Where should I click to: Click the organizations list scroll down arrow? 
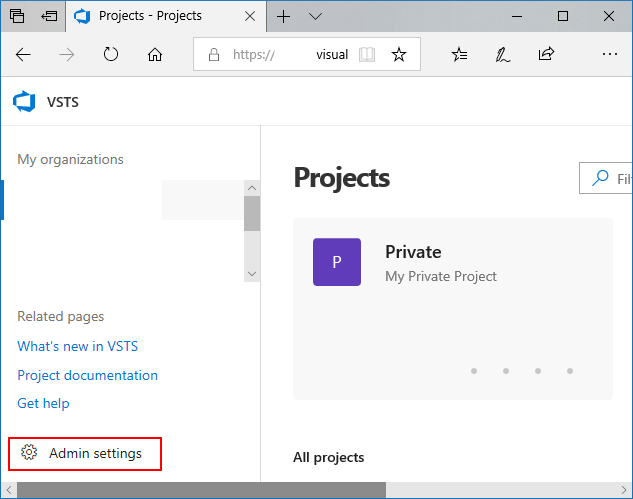point(252,274)
